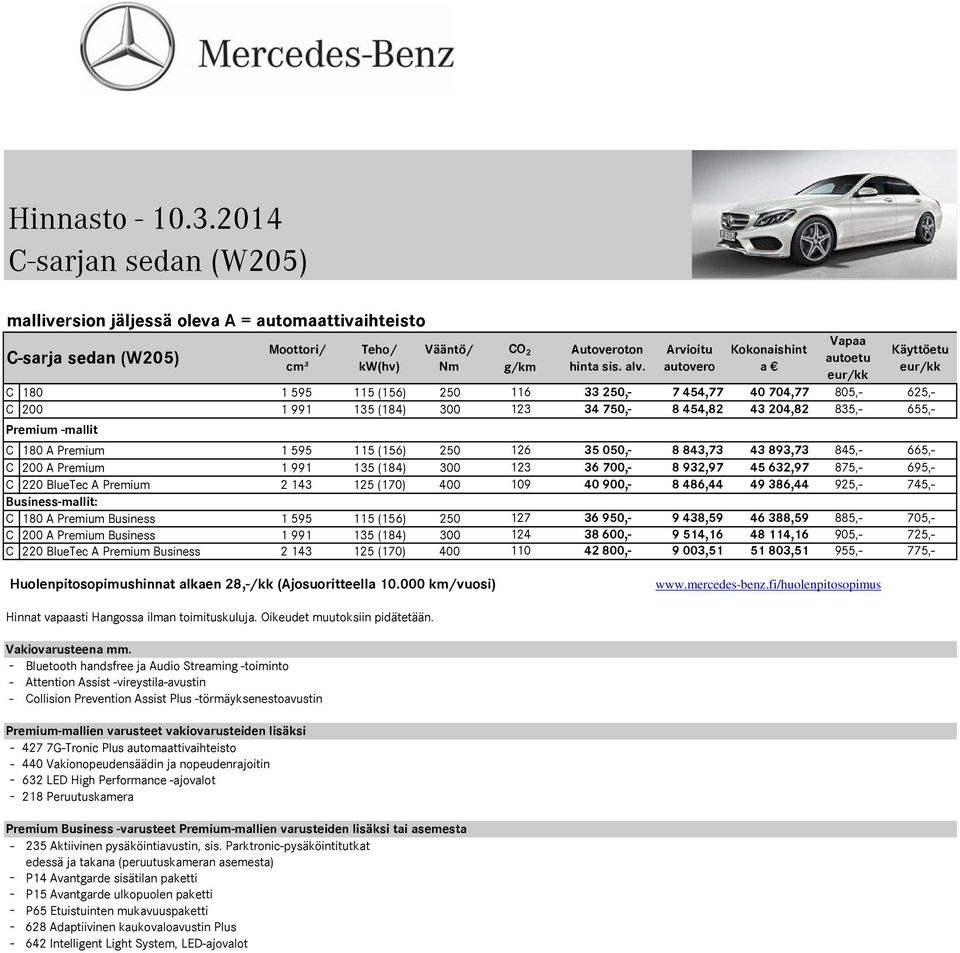Image resolution: width=960 pixels, height=953 pixels.
Task: Click the Mercedes-Benz star logo
Action: 127,47
